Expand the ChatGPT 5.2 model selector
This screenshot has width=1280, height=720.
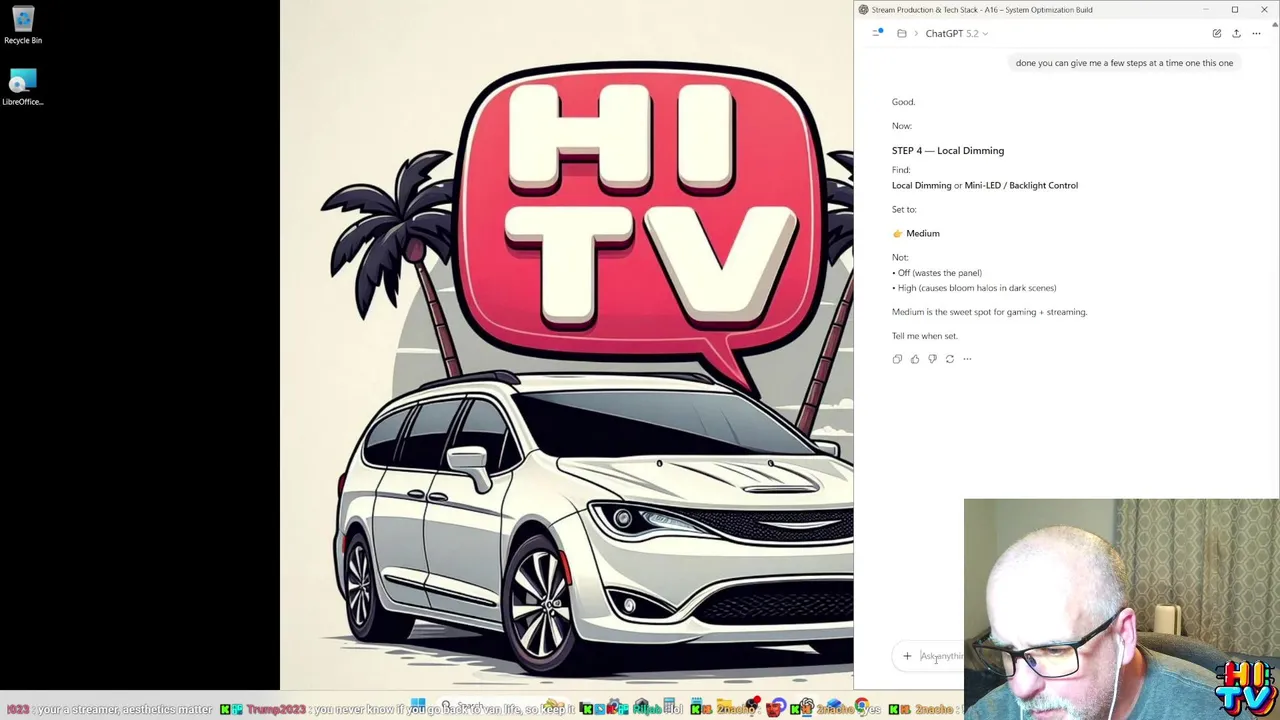pyautogui.click(x=957, y=33)
